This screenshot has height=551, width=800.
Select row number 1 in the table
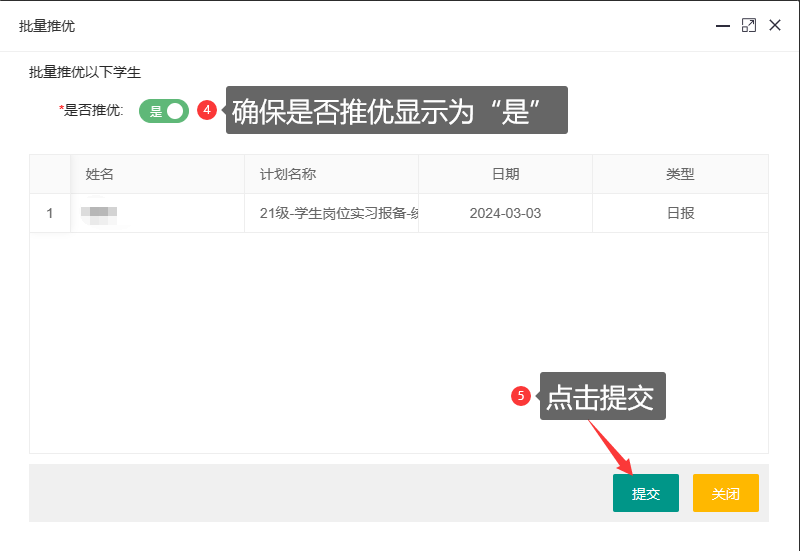coord(50,213)
